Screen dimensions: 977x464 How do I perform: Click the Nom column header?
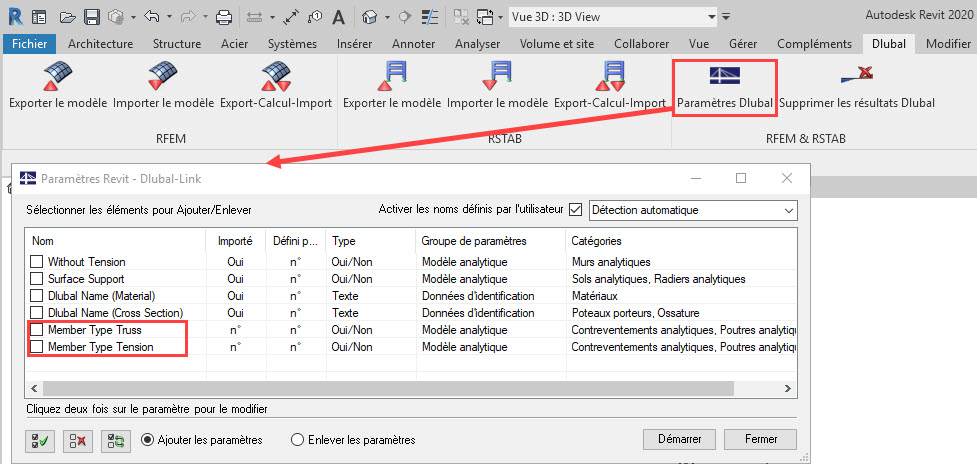pyautogui.click(x=116, y=241)
